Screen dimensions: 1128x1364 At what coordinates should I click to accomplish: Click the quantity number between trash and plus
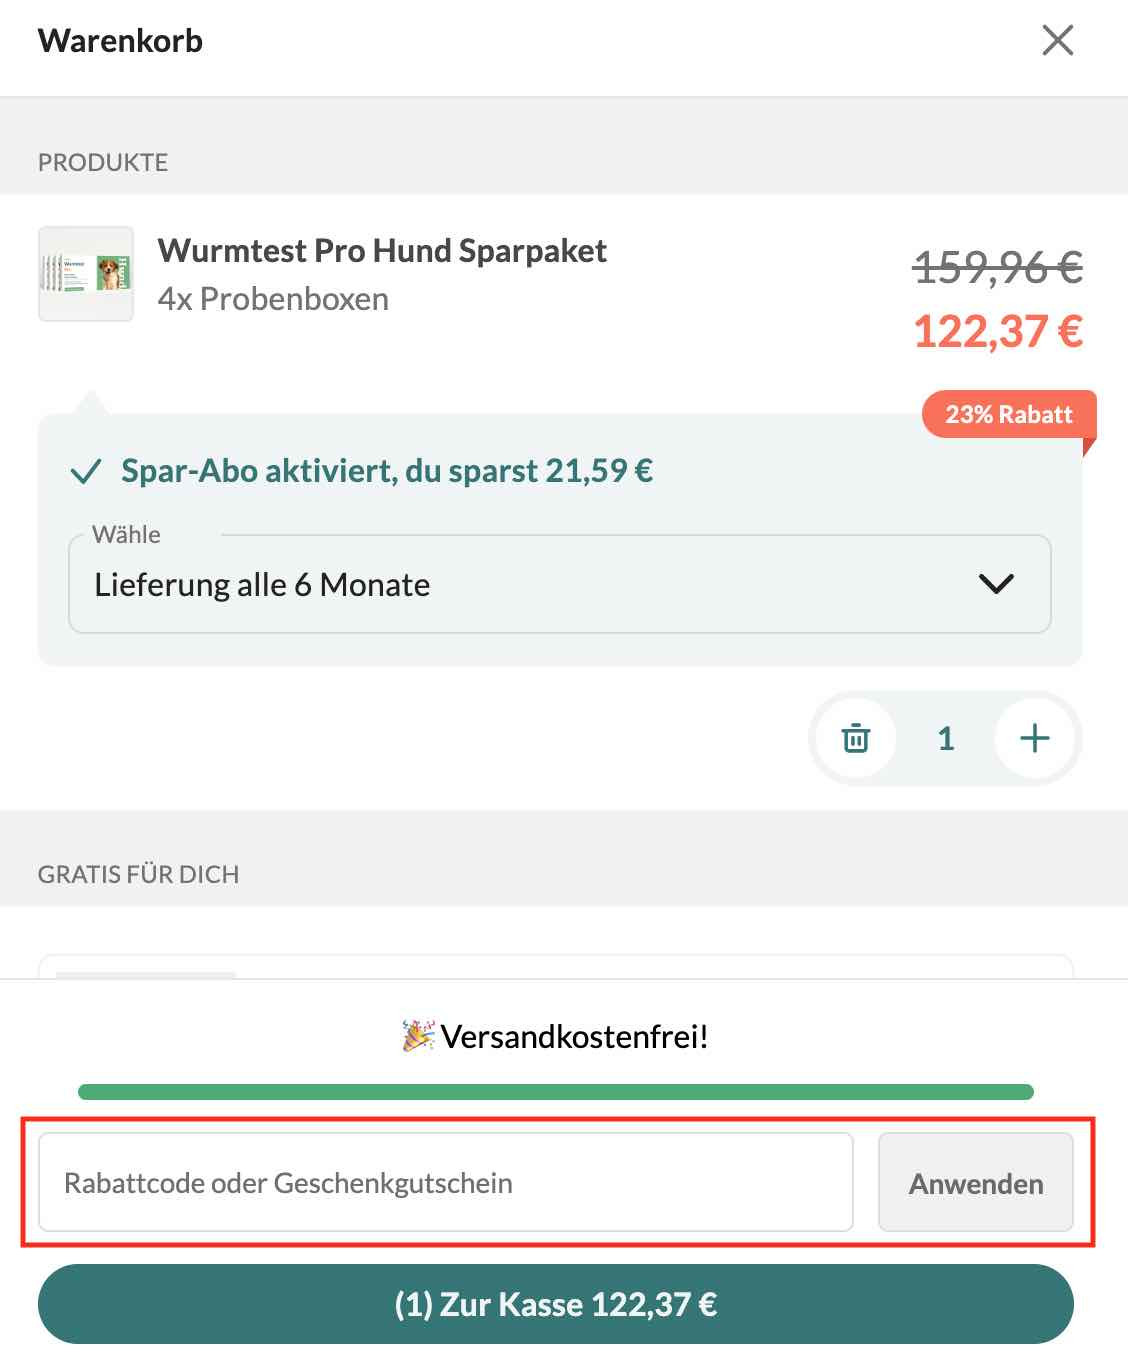click(x=944, y=738)
